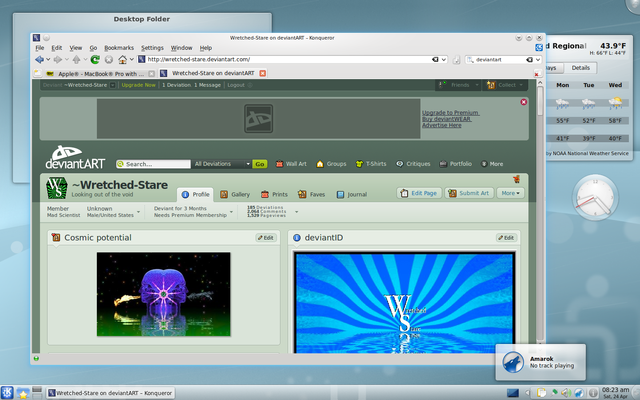The image size is (640, 400).
Task: Open Portfolio in deviantART navigation
Action: click(456, 164)
